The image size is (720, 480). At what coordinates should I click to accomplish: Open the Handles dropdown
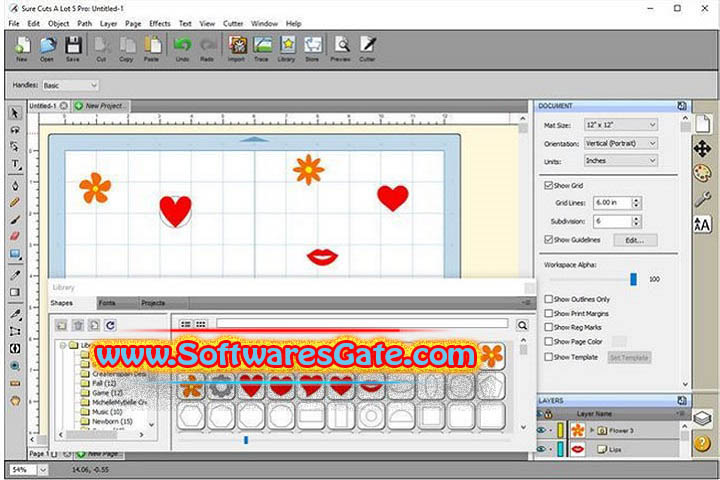pos(70,85)
